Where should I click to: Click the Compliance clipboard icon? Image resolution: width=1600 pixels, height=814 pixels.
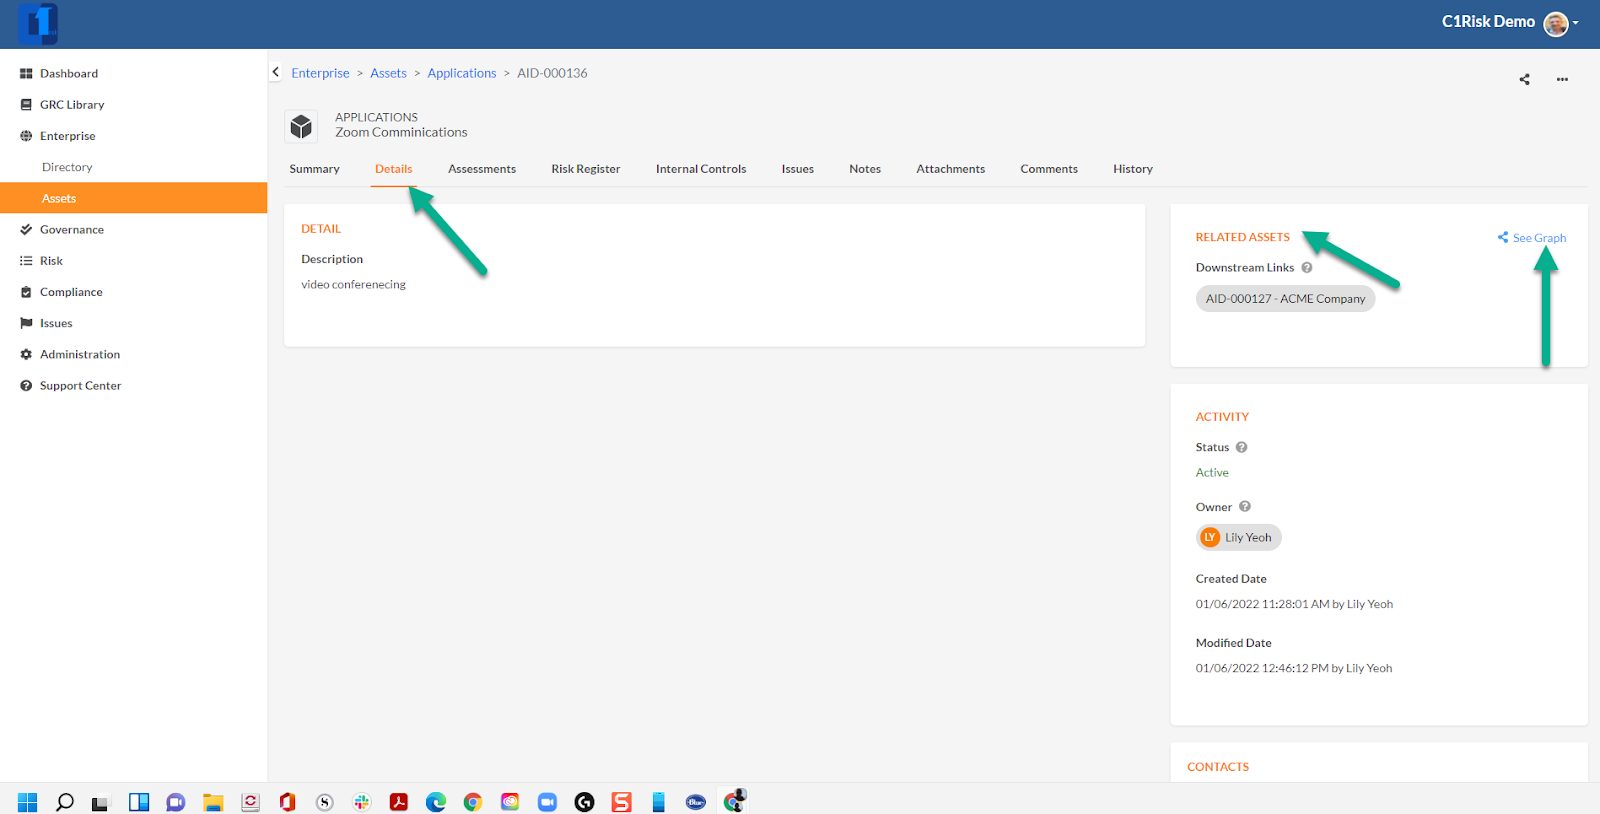click(26, 292)
